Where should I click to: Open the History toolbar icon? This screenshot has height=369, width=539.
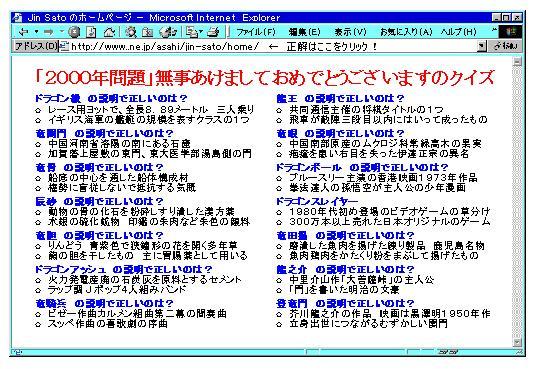pyautogui.click(x=168, y=32)
